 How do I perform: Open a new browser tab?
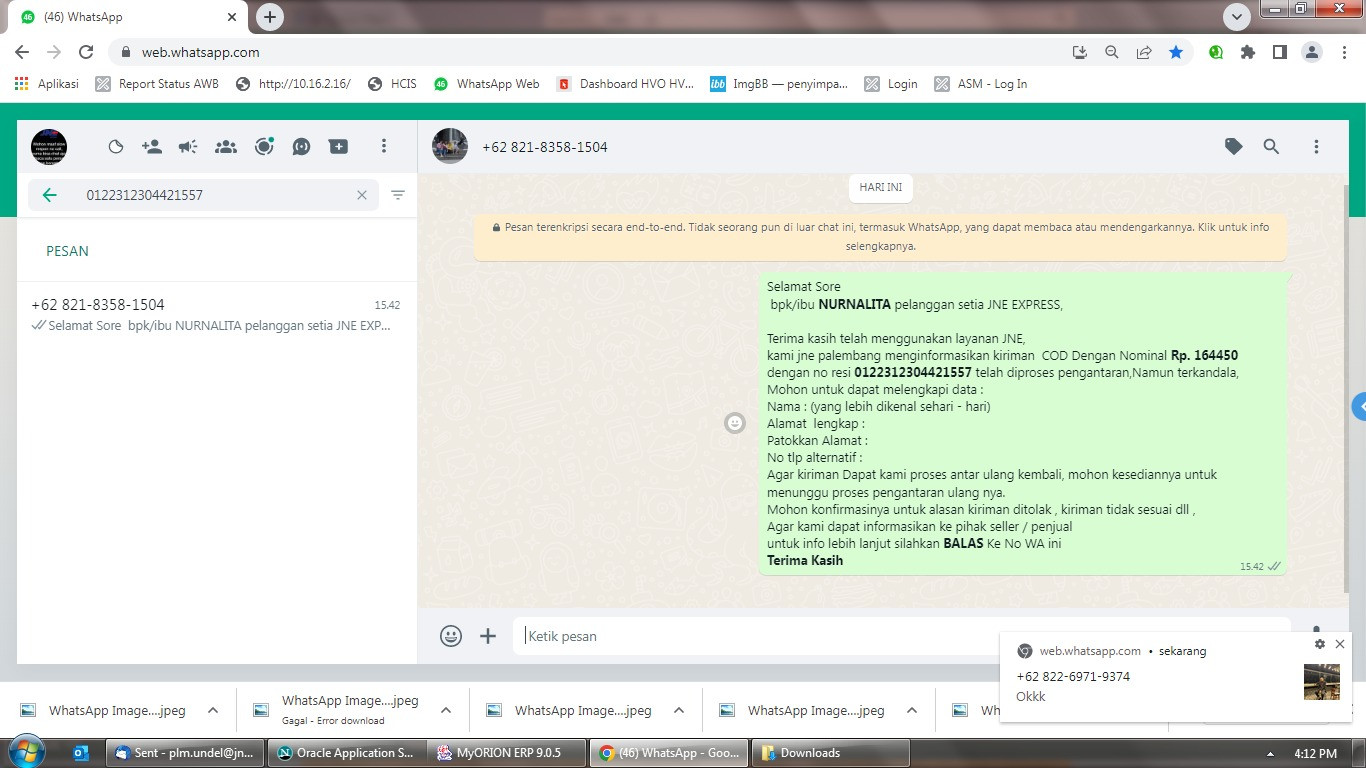pos(269,17)
